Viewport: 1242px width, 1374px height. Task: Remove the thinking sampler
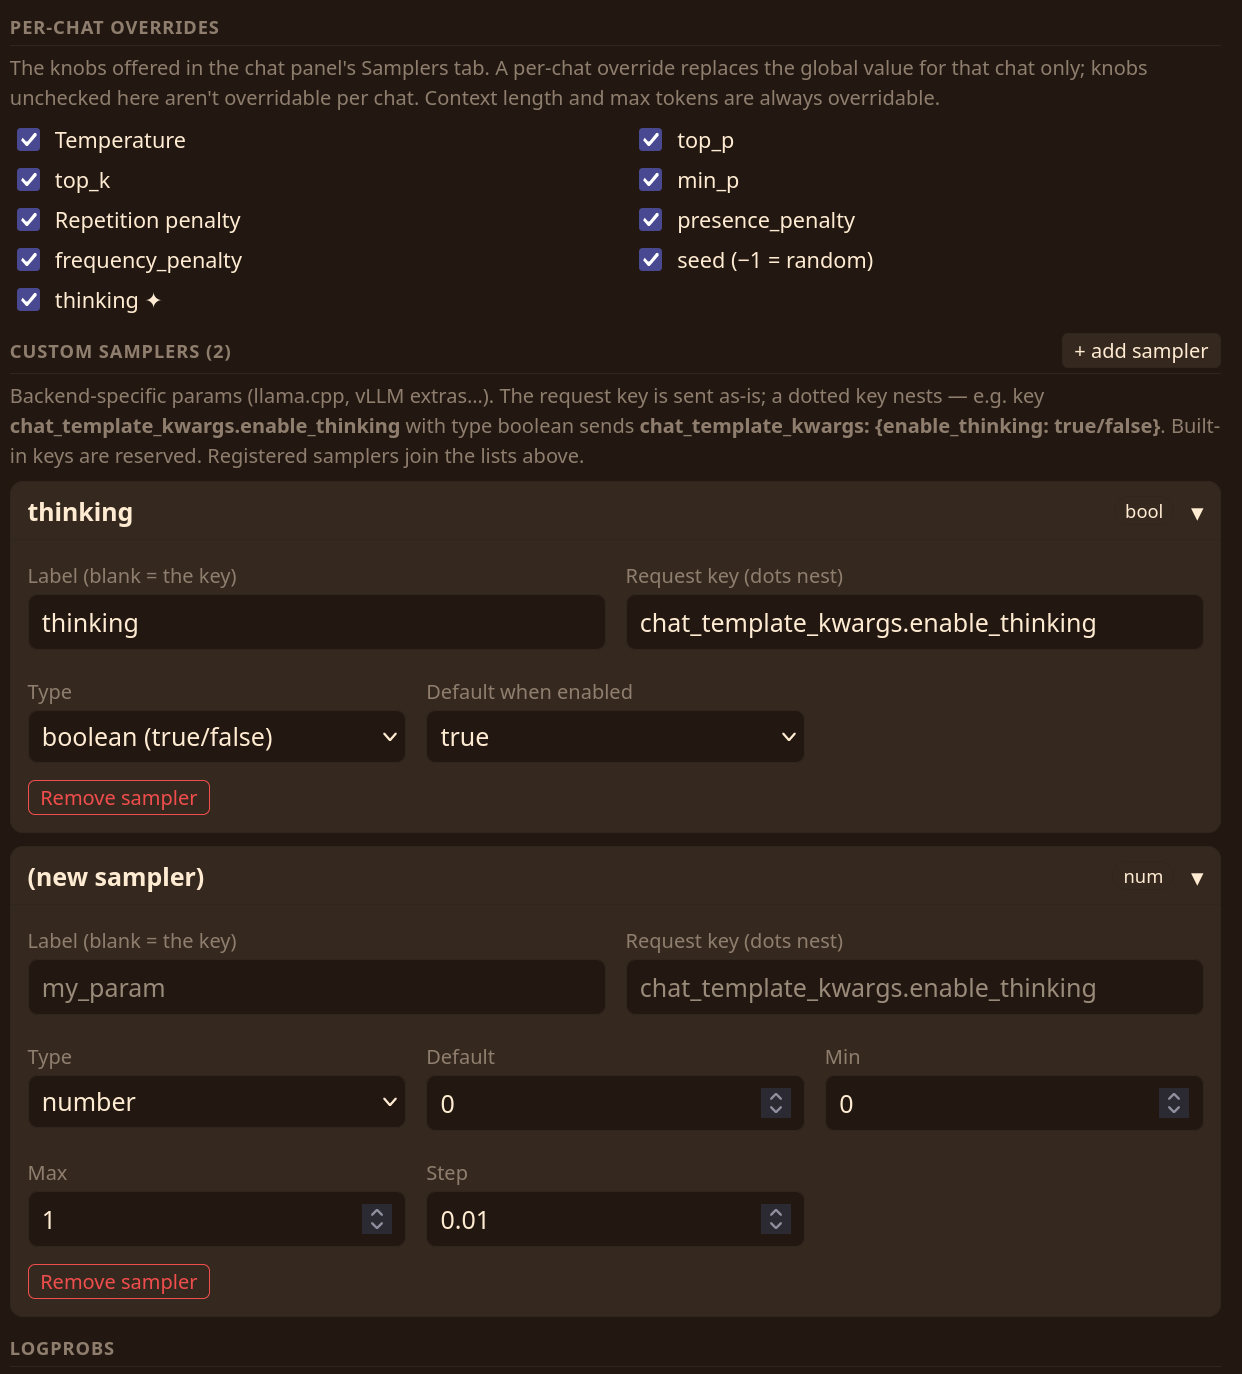119,798
